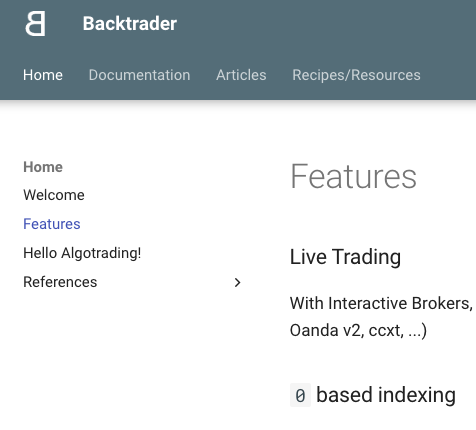Select the Home tab in header
The width and height of the screenshot is (476, 430).
point(43,75)
